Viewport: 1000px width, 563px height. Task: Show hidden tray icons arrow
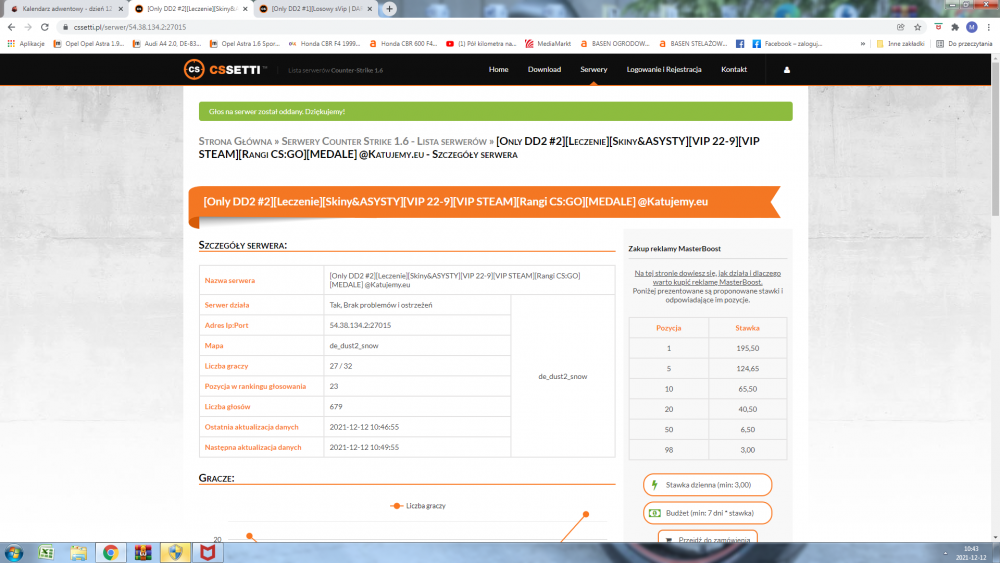(945, 553)
